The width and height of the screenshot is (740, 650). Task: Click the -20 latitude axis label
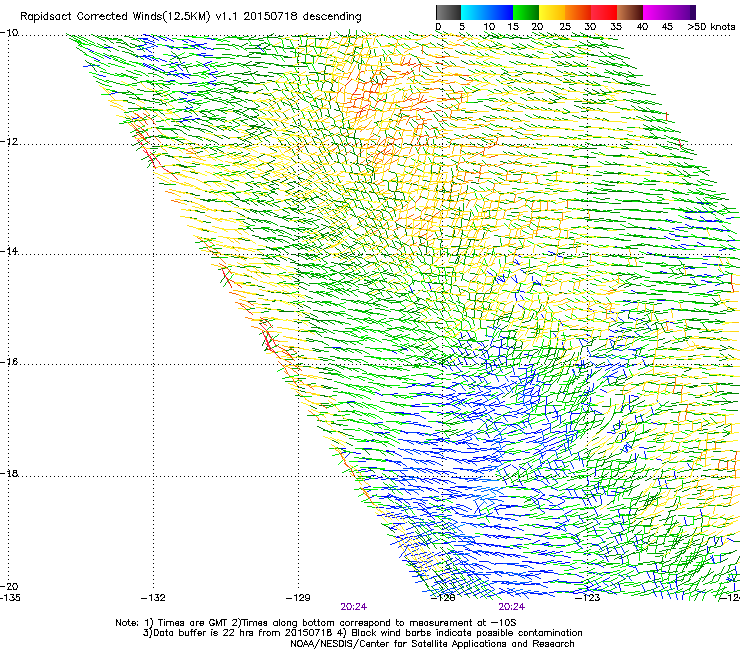(9, 587)
